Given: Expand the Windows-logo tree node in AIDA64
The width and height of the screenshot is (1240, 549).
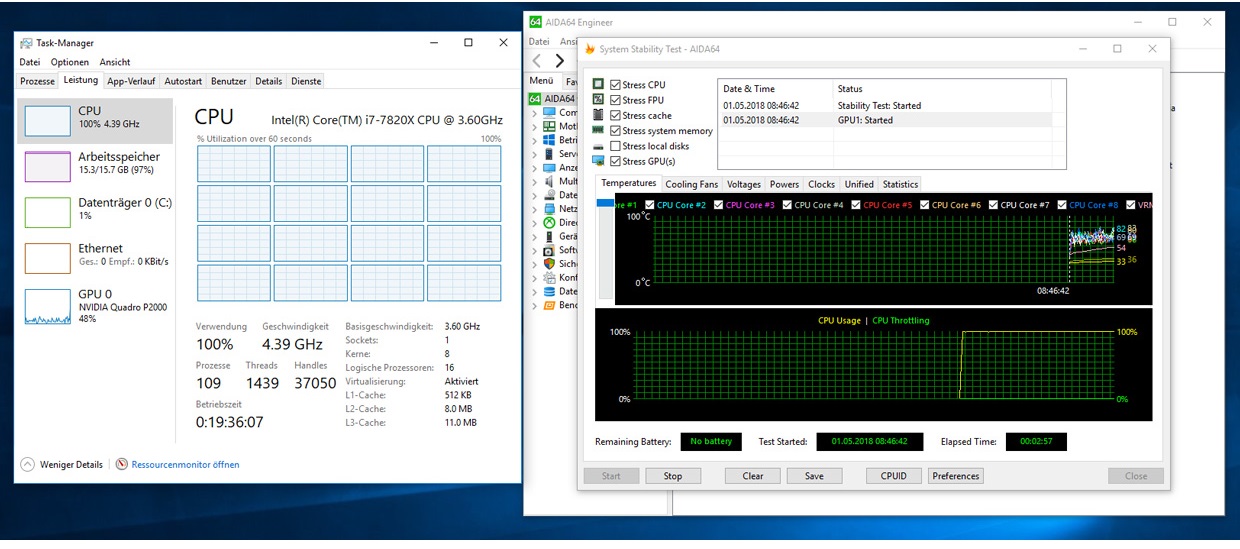Looking at the screenshot, I should coord(534,141).
